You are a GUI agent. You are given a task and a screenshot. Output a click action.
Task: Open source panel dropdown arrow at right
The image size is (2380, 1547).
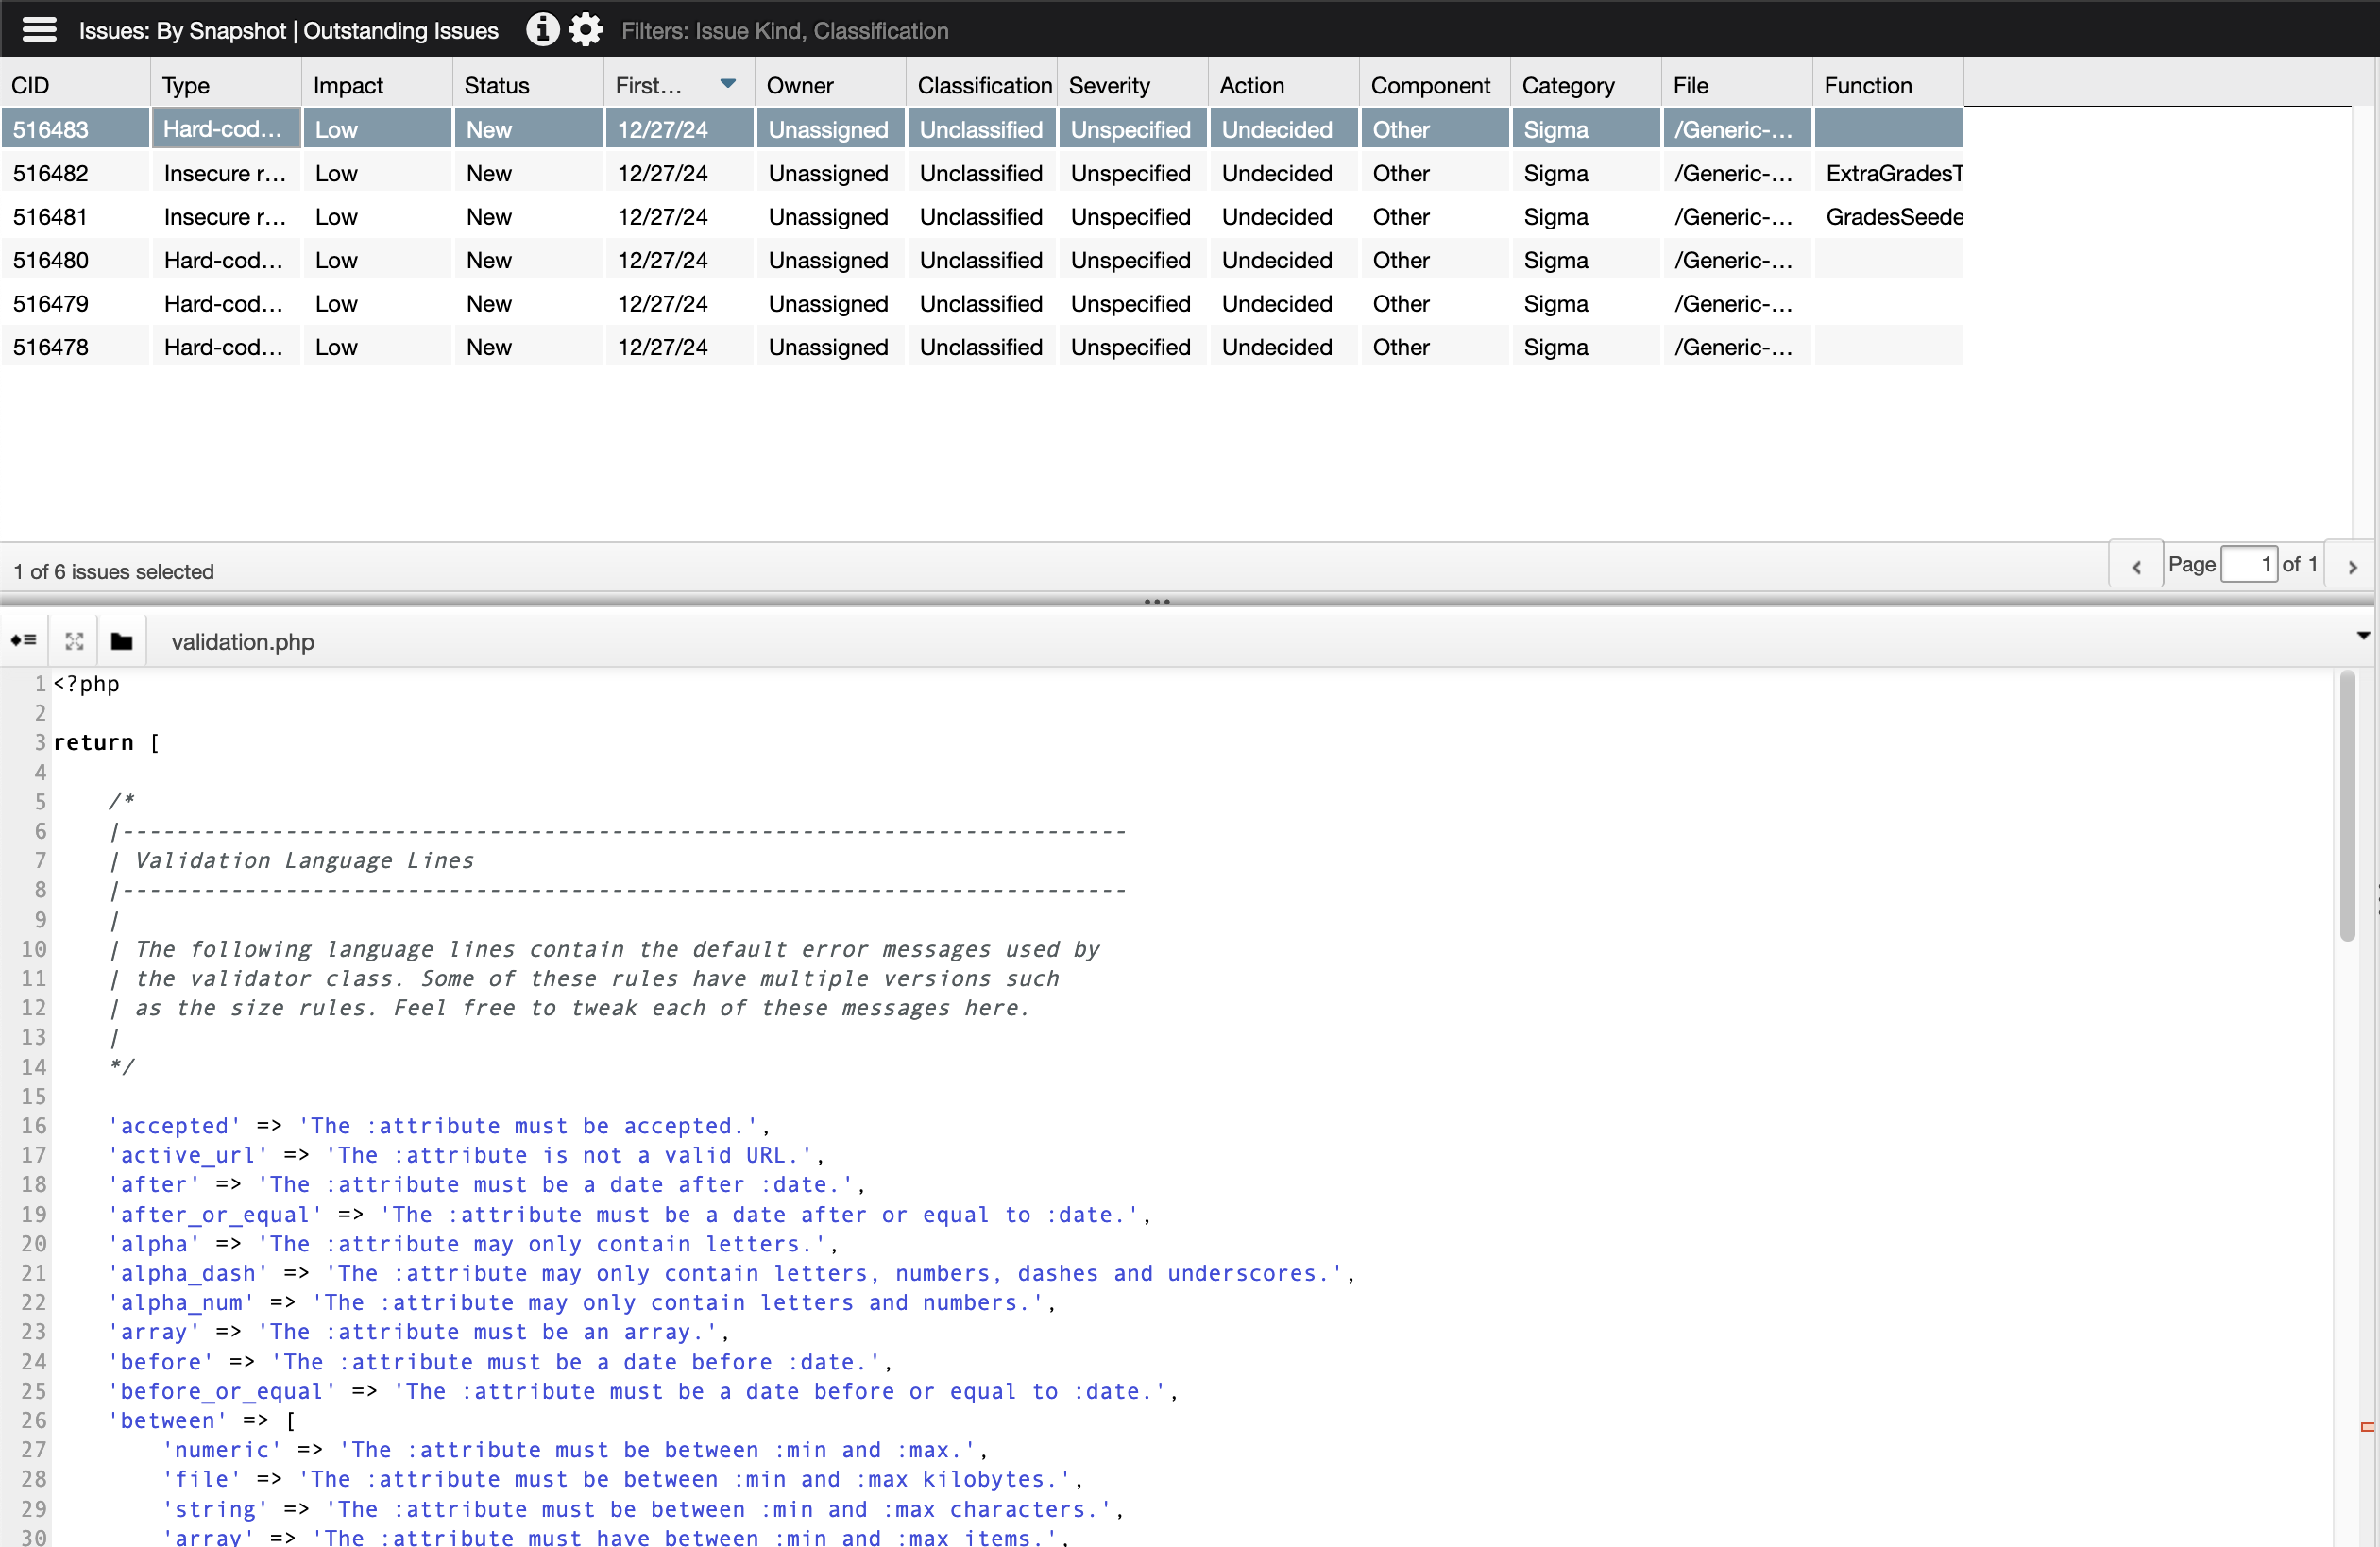tap(2363, 636)
